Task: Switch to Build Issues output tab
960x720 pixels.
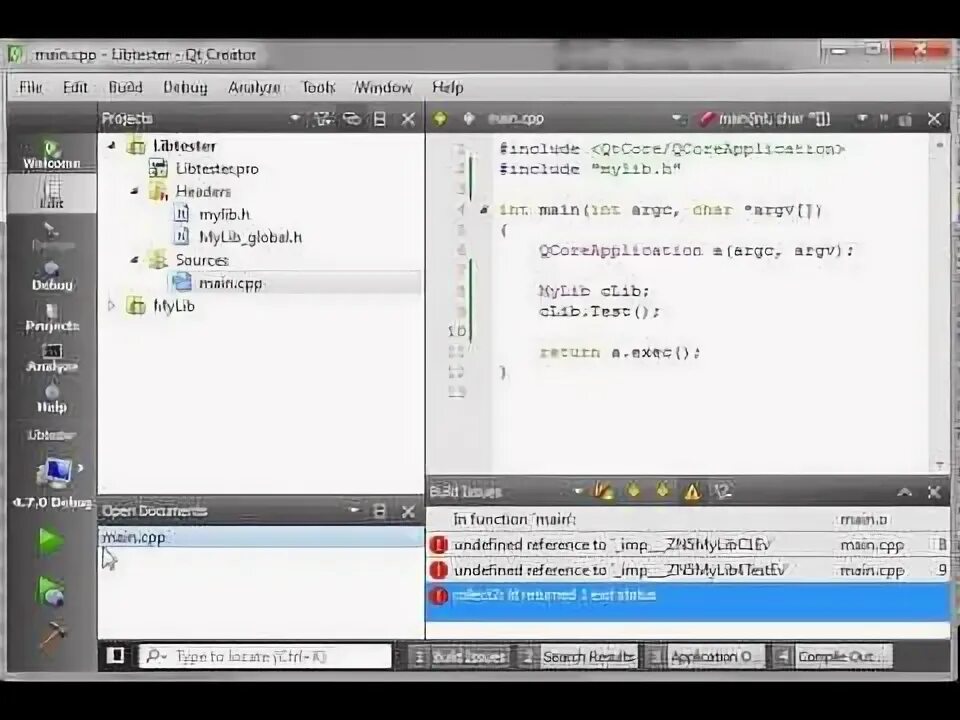Action: click(x=462, y=656)
